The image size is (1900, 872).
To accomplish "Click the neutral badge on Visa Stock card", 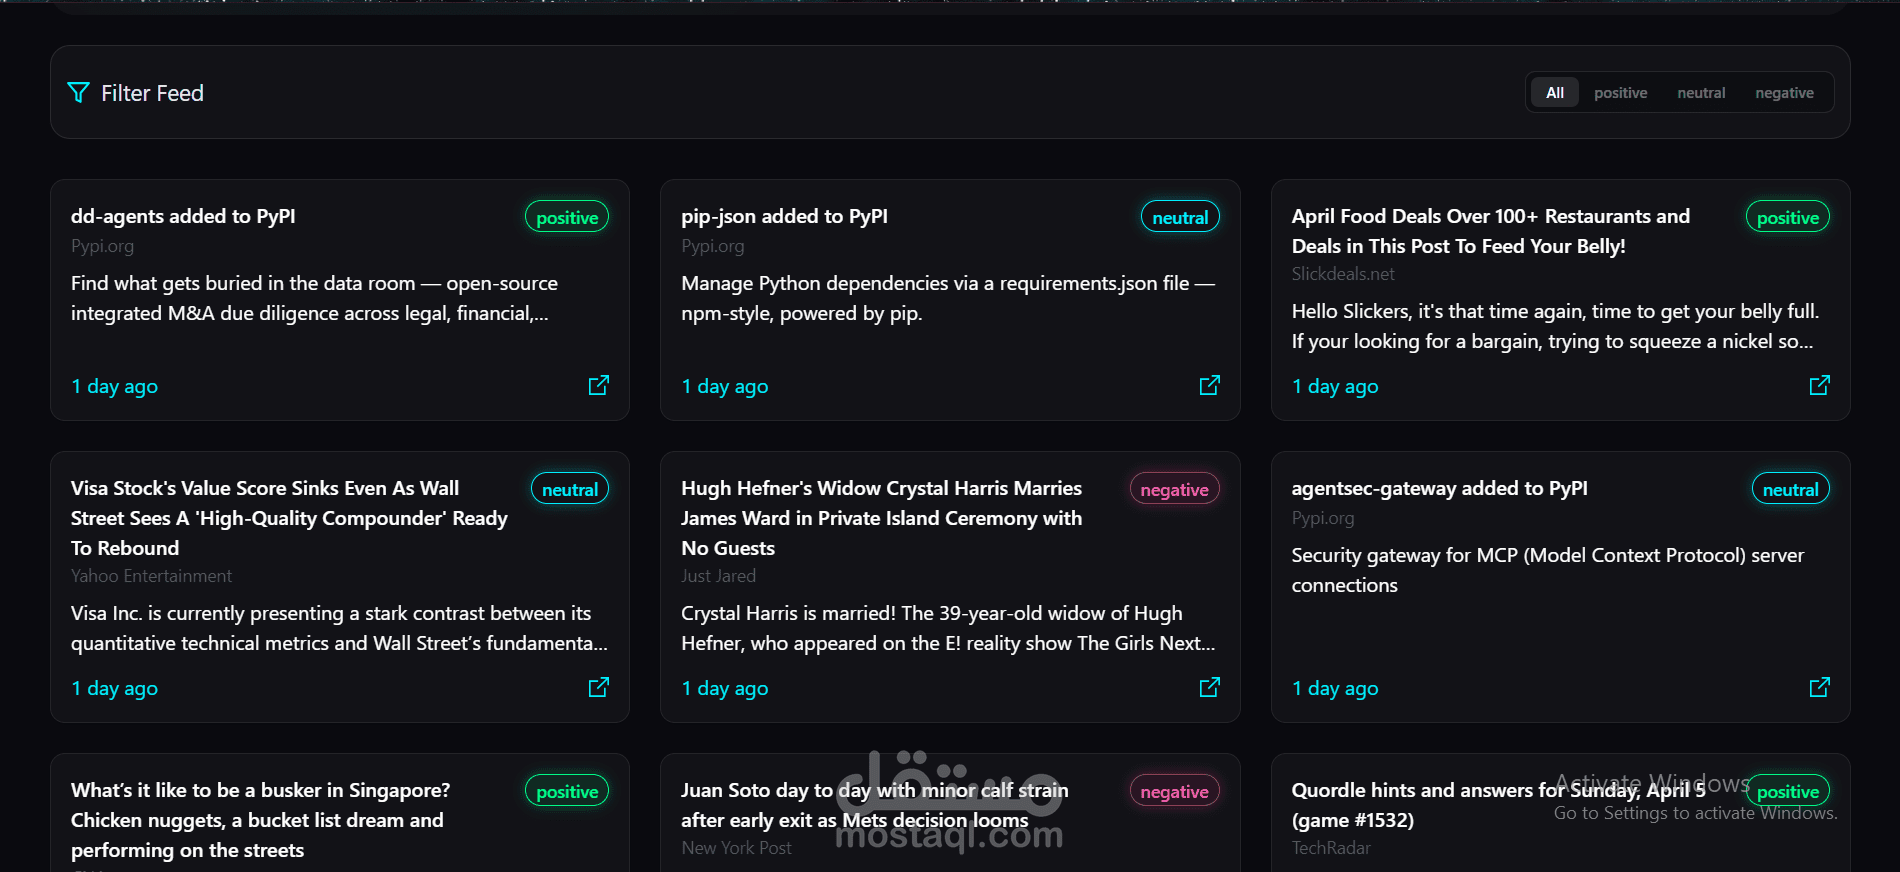I will click(x=569, y=489).
